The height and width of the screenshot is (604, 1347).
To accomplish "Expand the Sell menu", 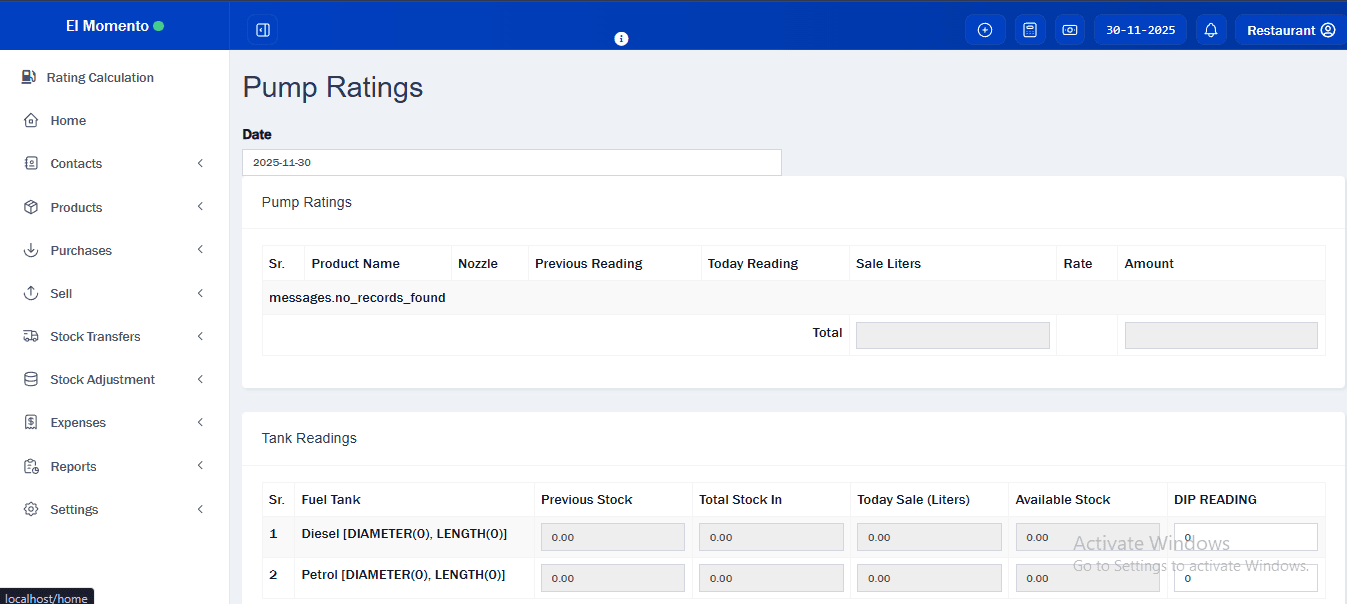I will click(199, 293).
